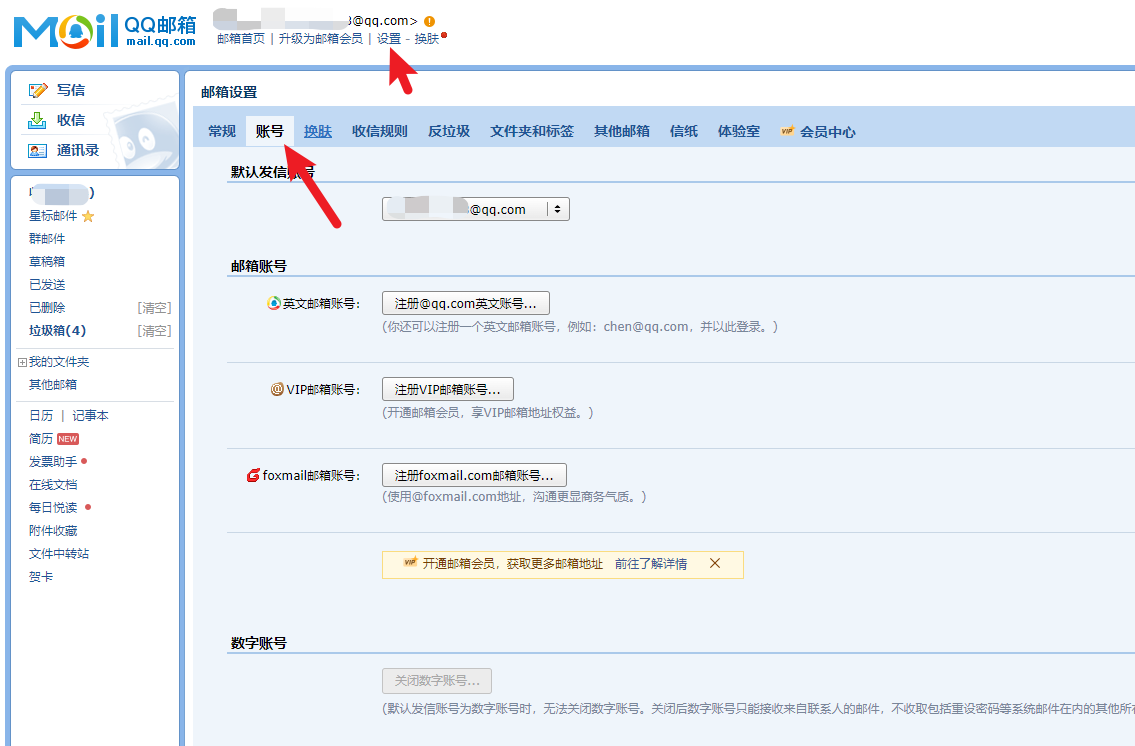The height and width of the screenshot is (746, 1135).
Task: Empty 已删除 with its 清空 link
Action: click(x=154, y=308)
